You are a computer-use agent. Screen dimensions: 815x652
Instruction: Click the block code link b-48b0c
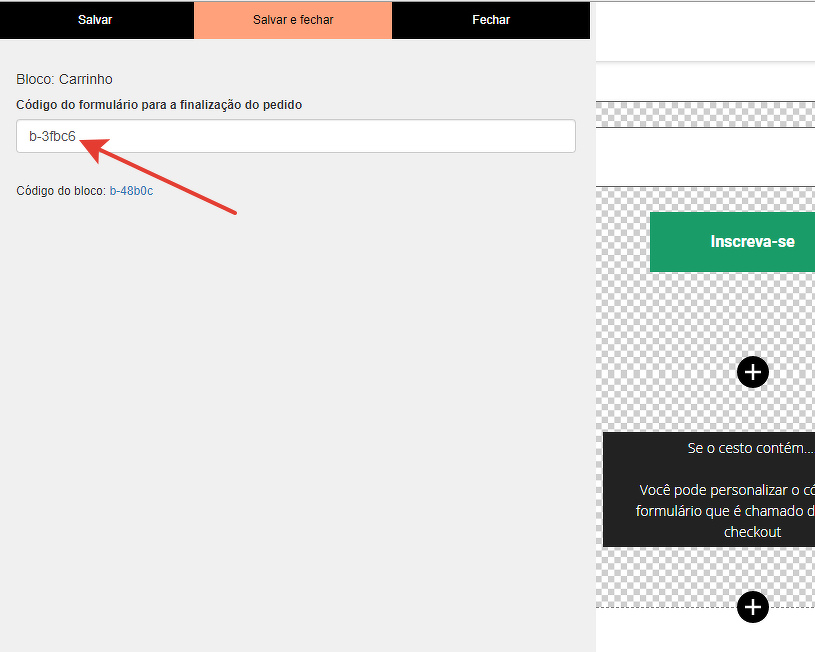point(131,191)
